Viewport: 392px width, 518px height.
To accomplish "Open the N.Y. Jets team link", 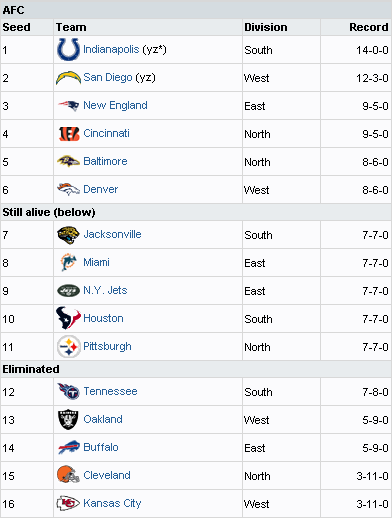I will [x=105, y=290].
